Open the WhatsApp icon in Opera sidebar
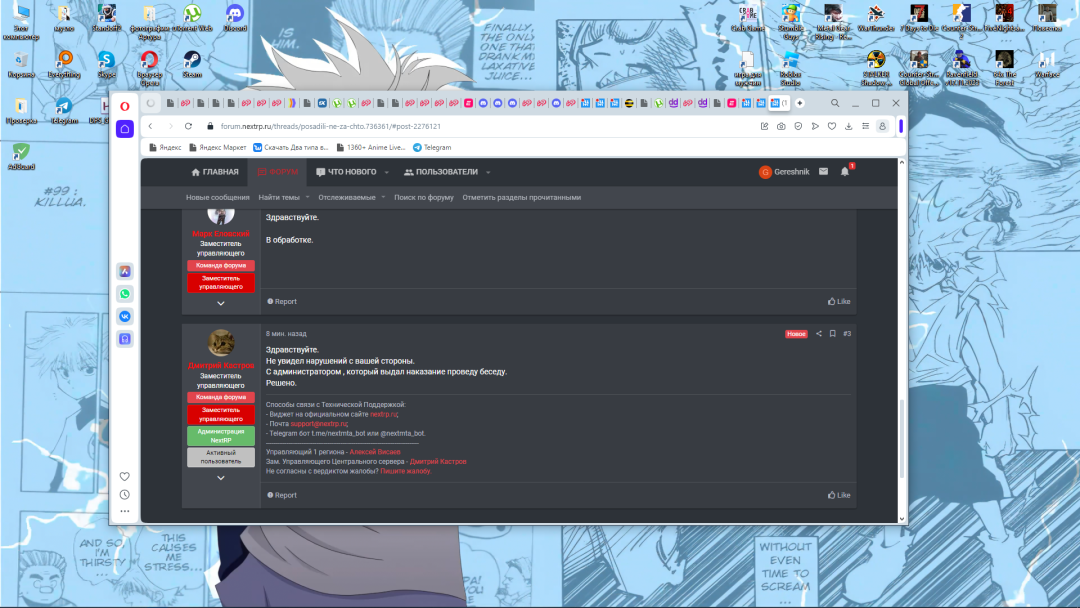1080x608 pixels. (125, 294)
